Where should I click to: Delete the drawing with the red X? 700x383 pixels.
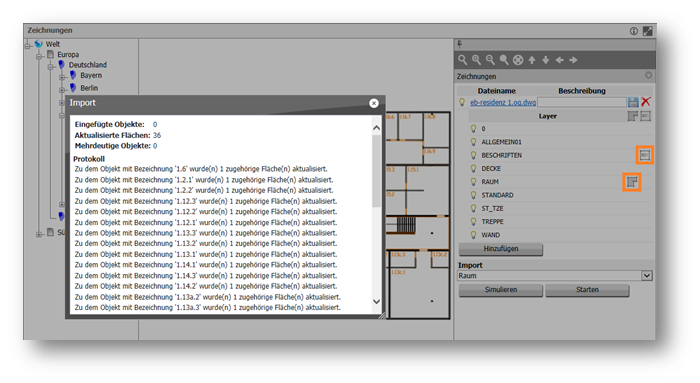pos(646,102)
